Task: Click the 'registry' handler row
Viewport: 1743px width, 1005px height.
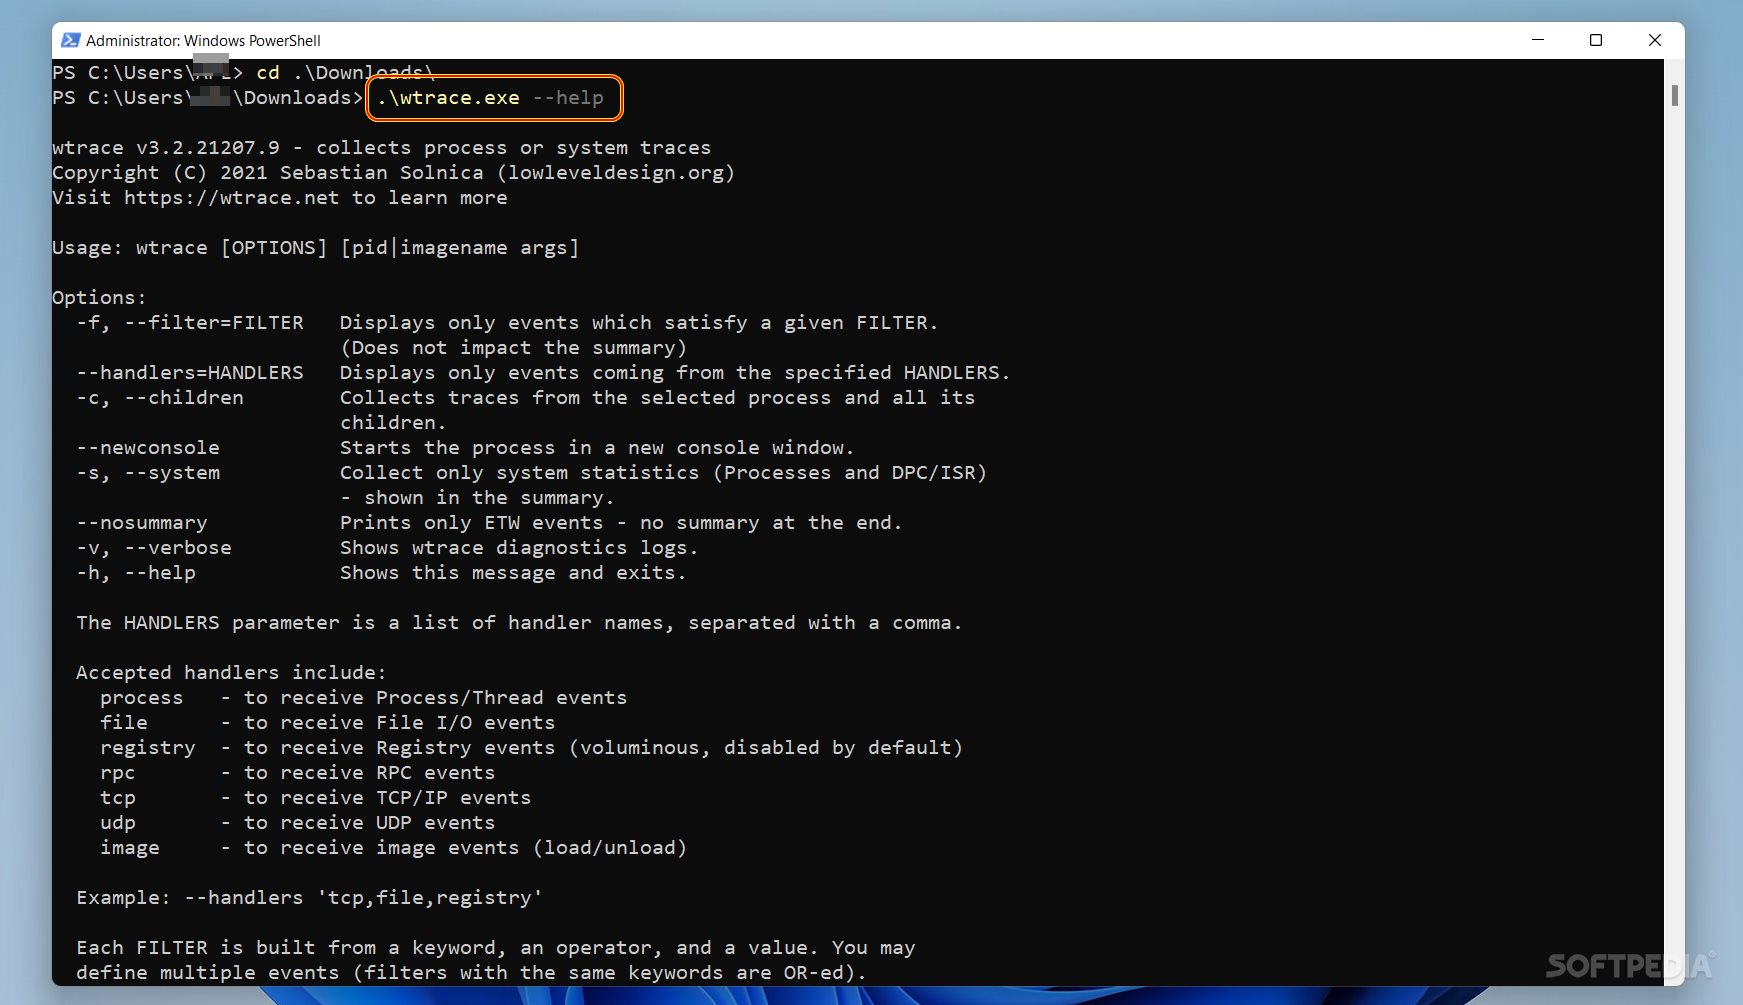Action: [531, 748]
